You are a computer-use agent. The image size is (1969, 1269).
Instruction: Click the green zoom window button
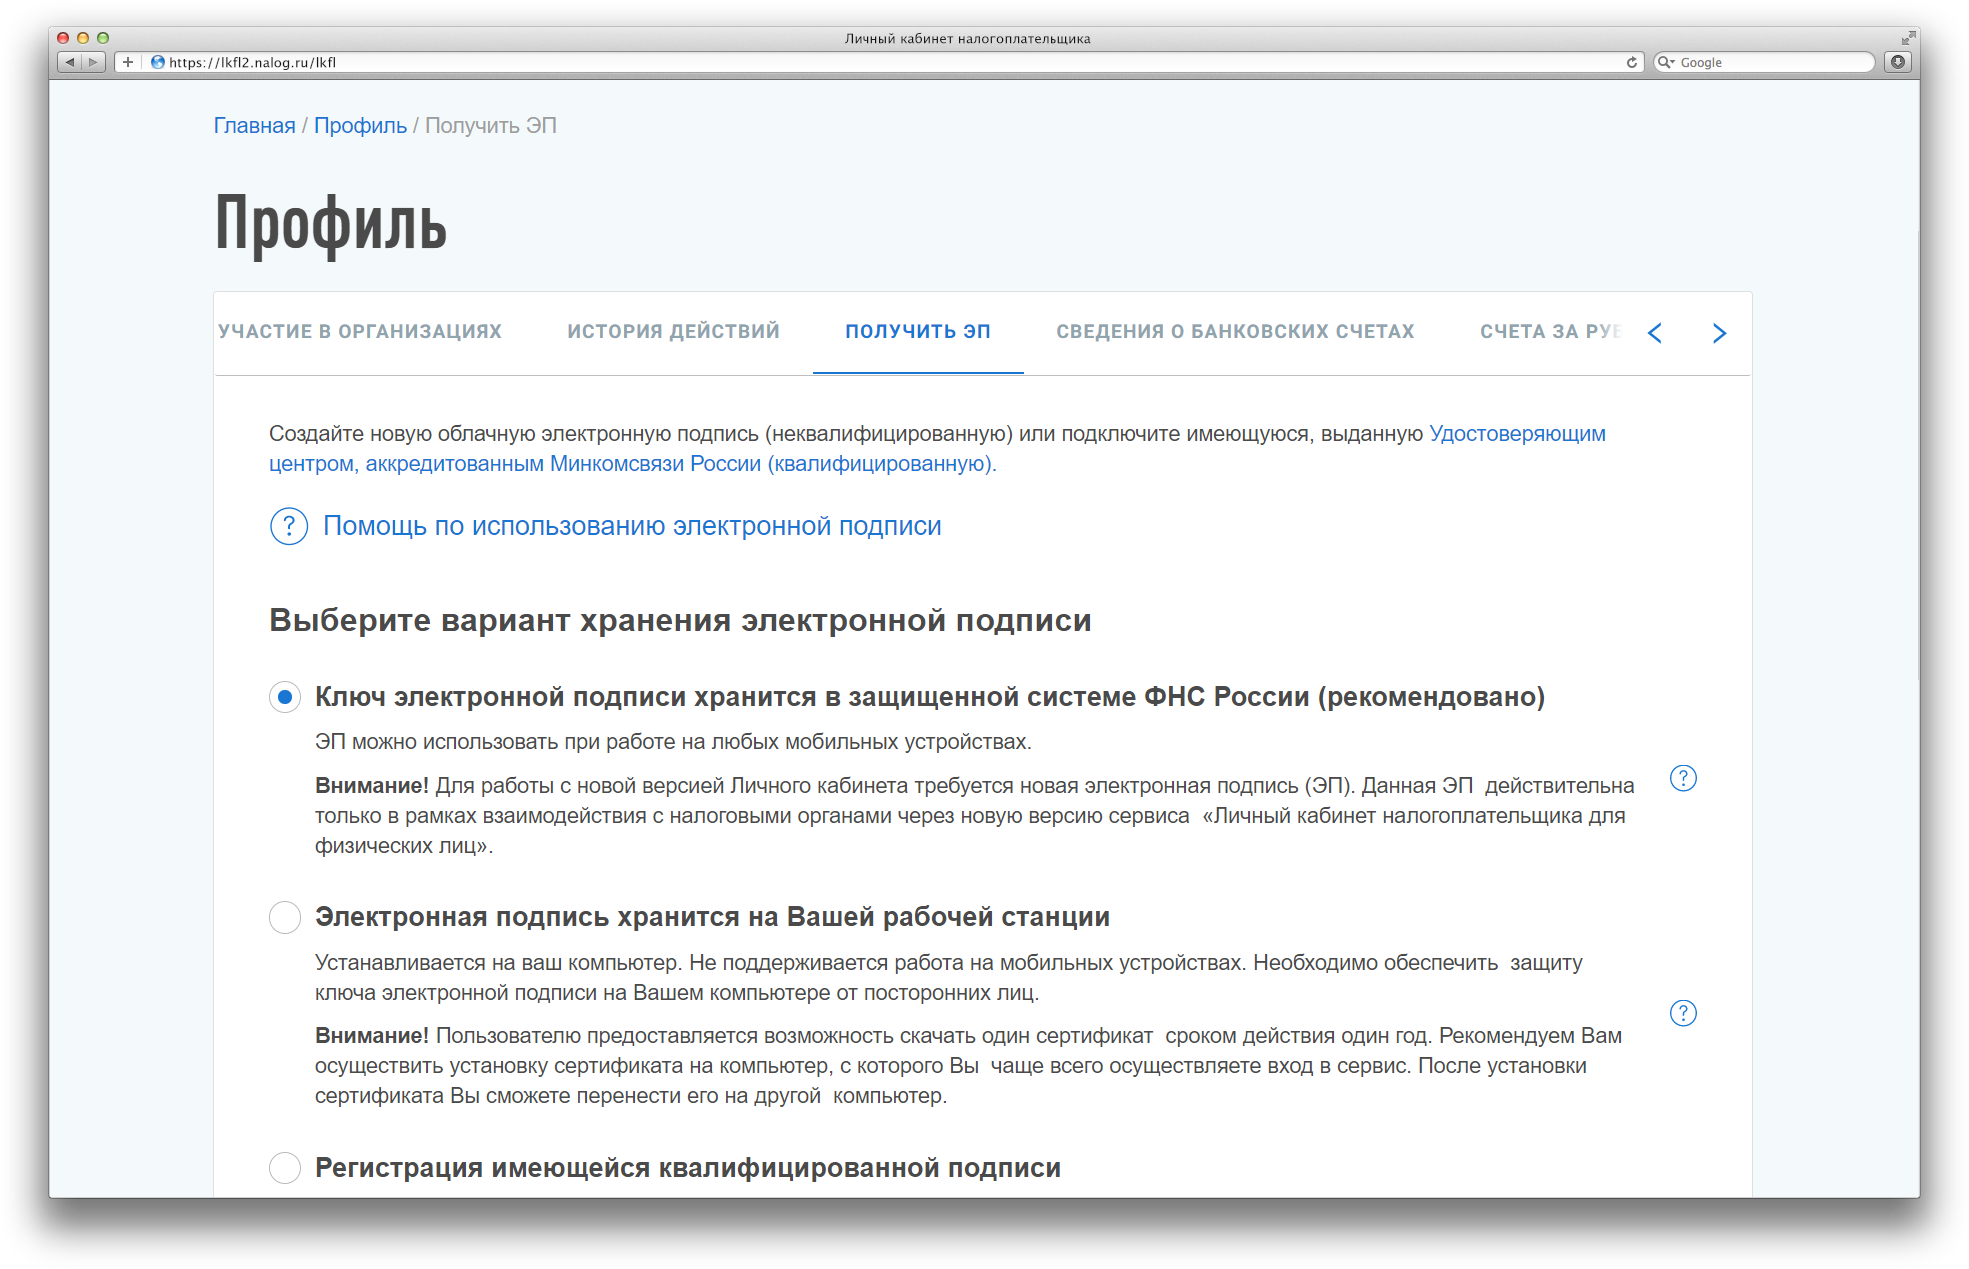pyautogui.click(x=103, y=38)
